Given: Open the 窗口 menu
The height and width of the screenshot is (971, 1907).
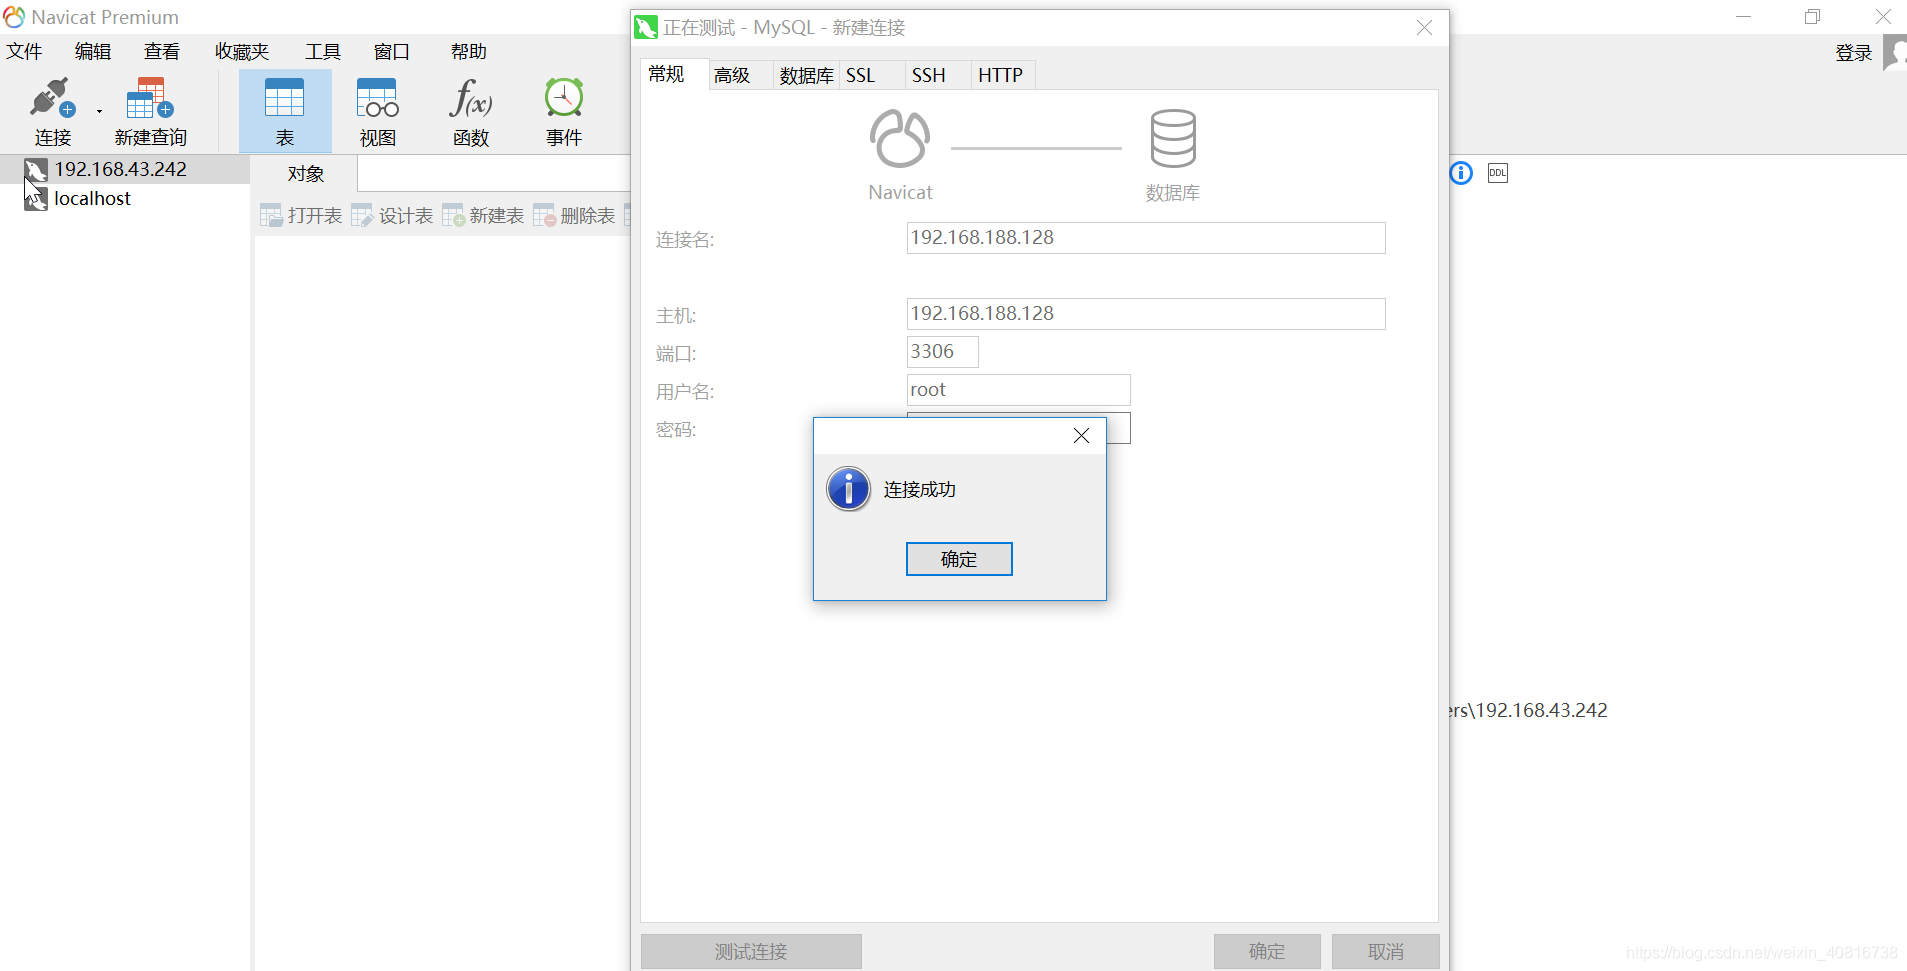Looking at the screenshot, I should (392, 51).
